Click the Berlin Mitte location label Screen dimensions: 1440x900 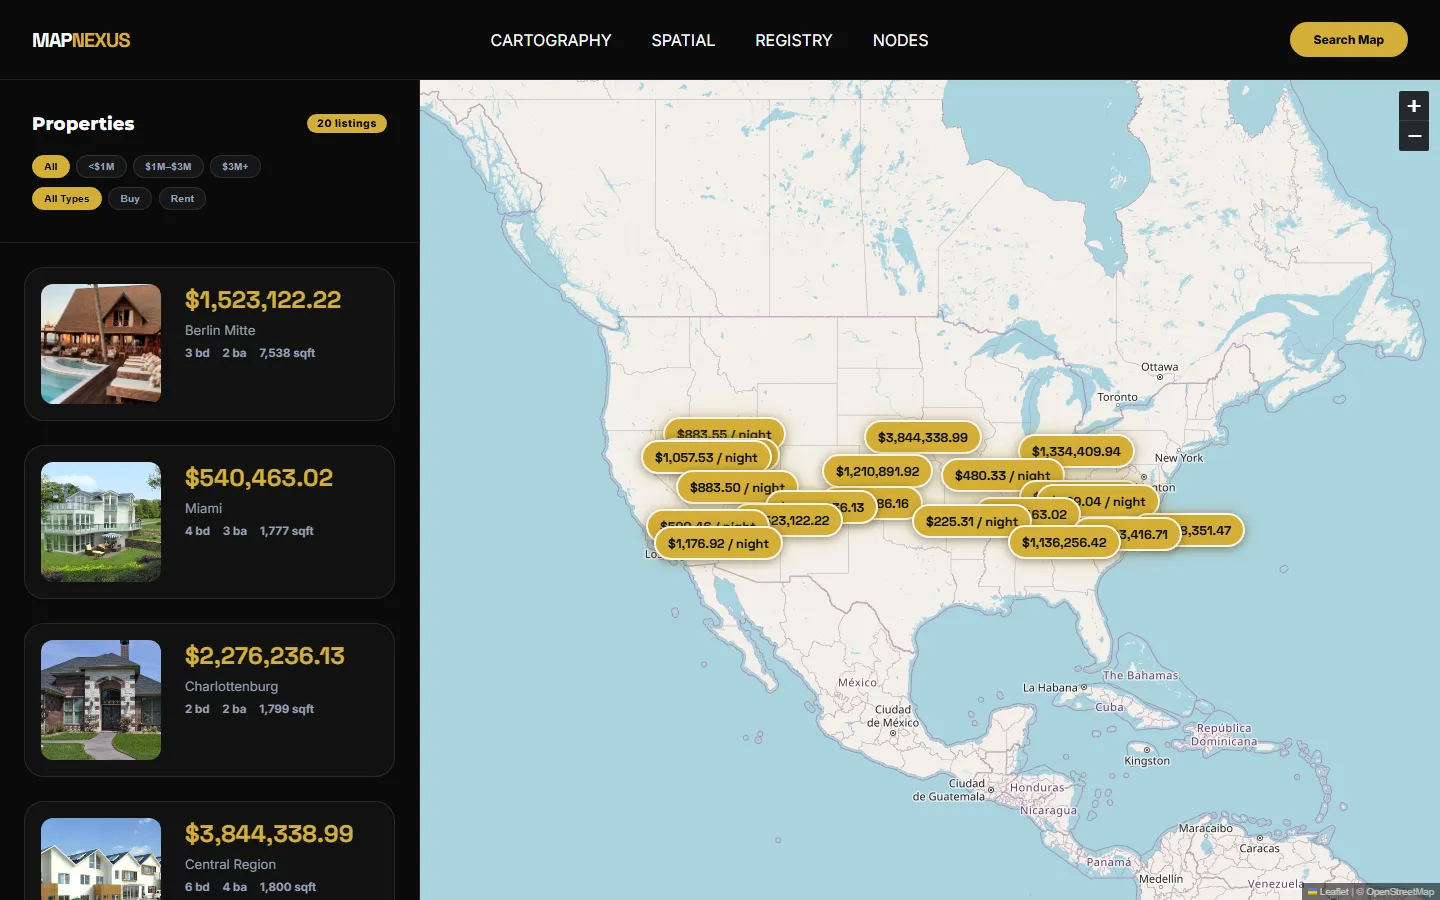pyautogui.click(x=220, y=330)
